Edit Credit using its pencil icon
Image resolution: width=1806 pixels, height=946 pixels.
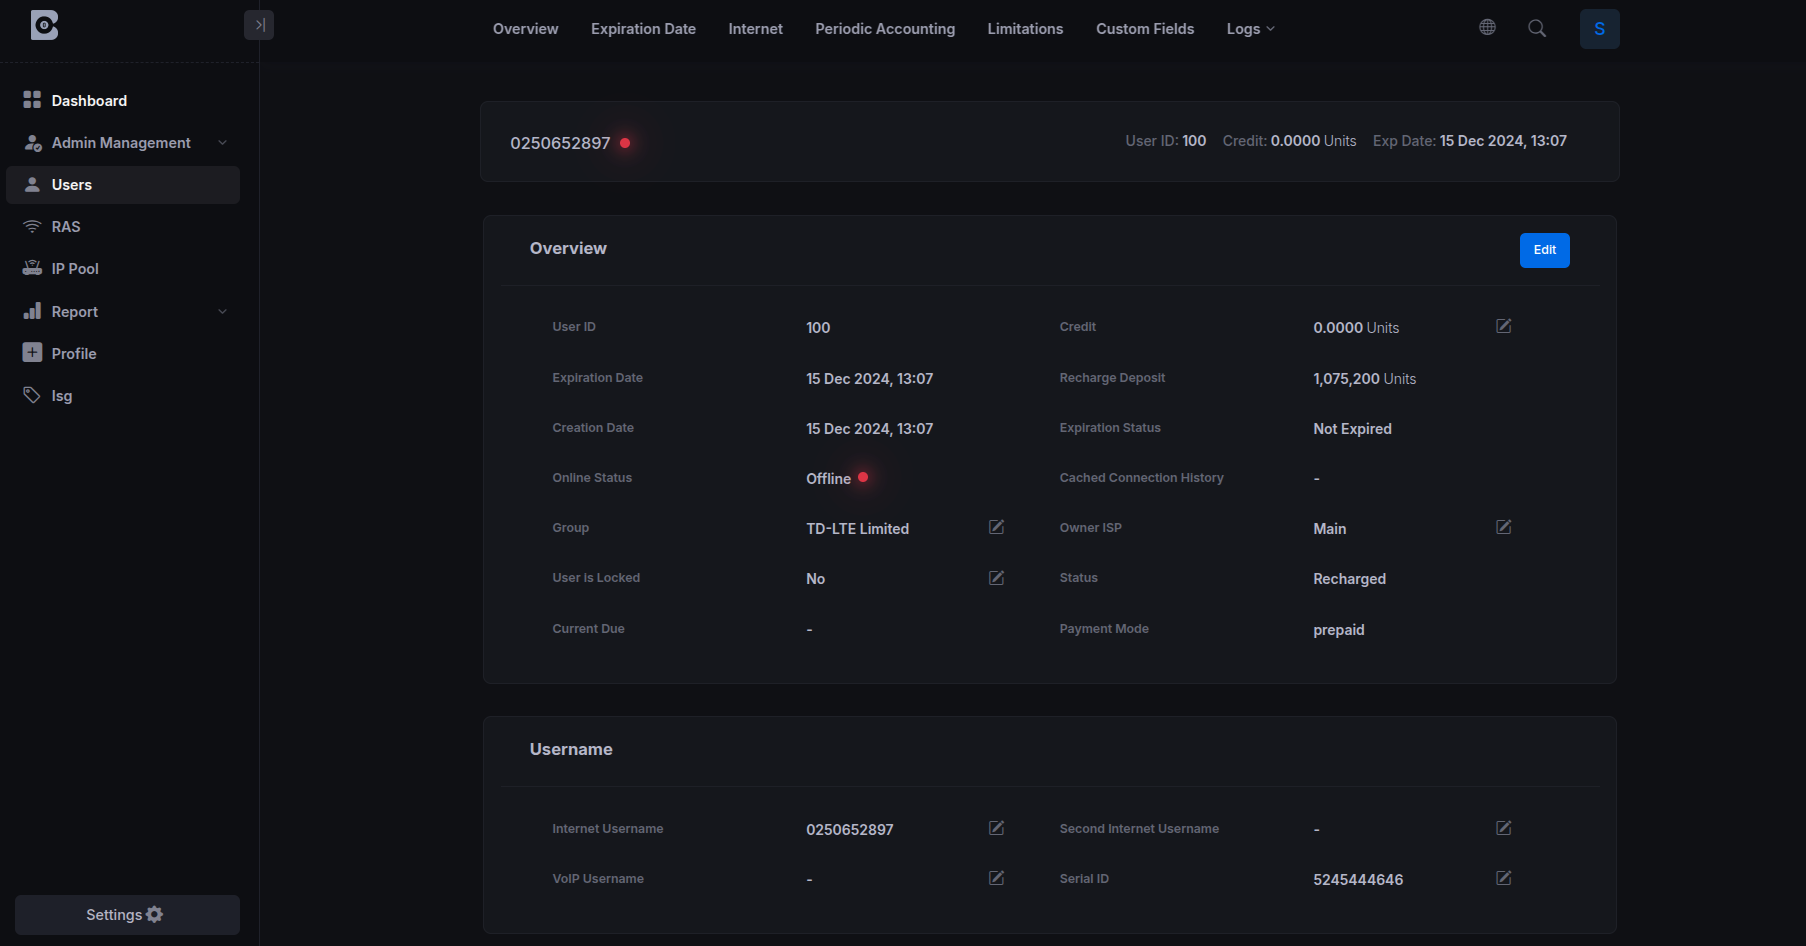(x=1503, y=325)
